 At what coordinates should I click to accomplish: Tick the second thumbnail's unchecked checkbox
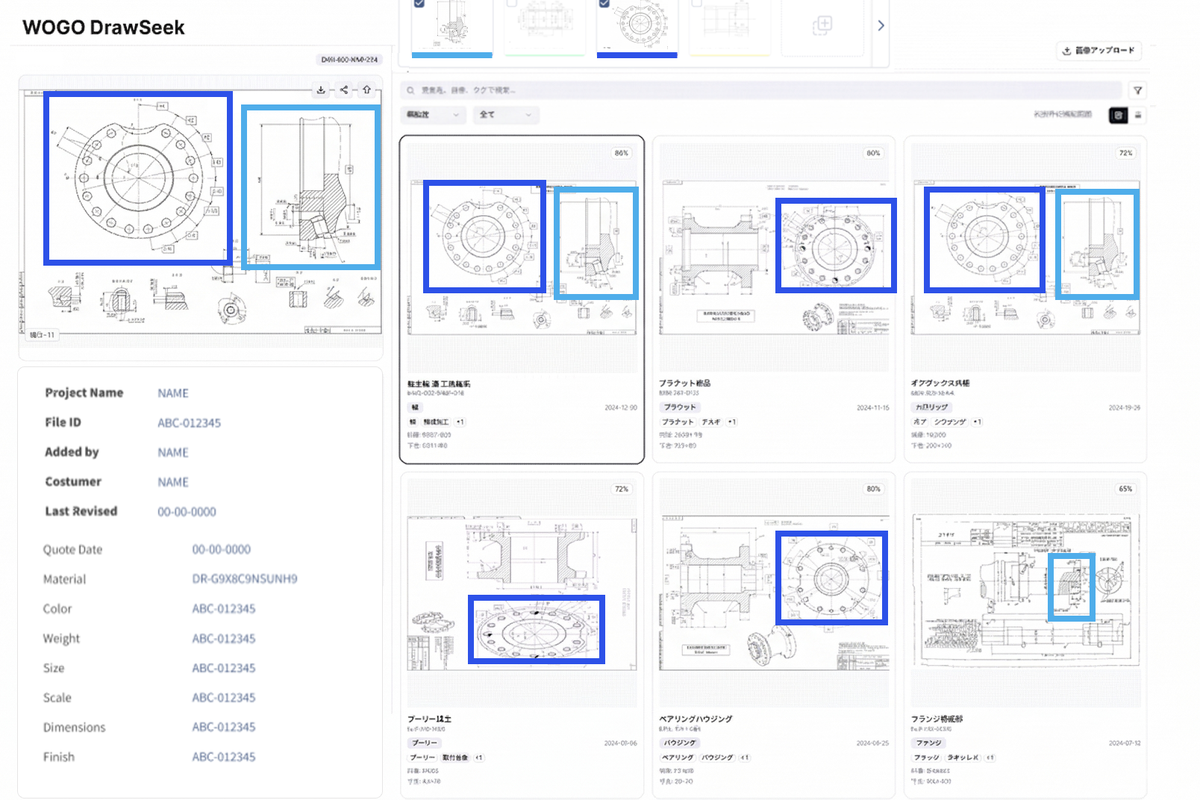click(x=513, y=4)
